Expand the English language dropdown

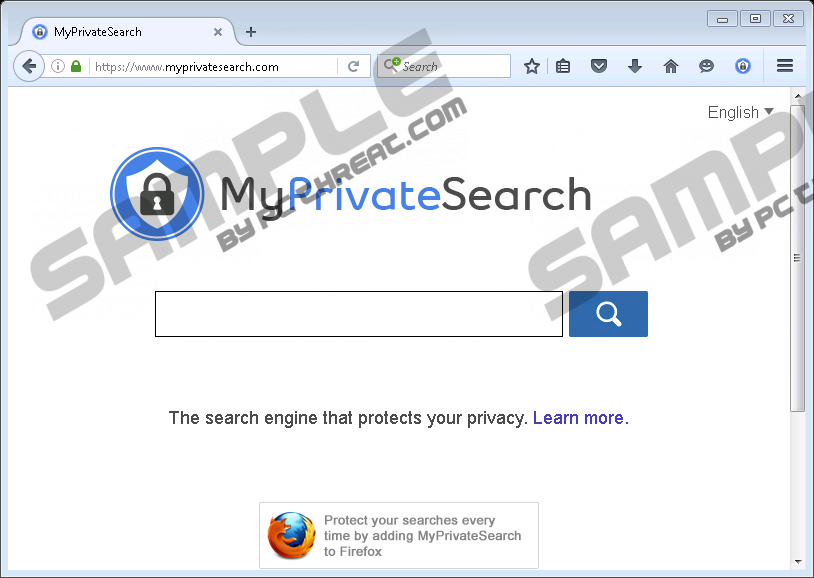(741, 112)
